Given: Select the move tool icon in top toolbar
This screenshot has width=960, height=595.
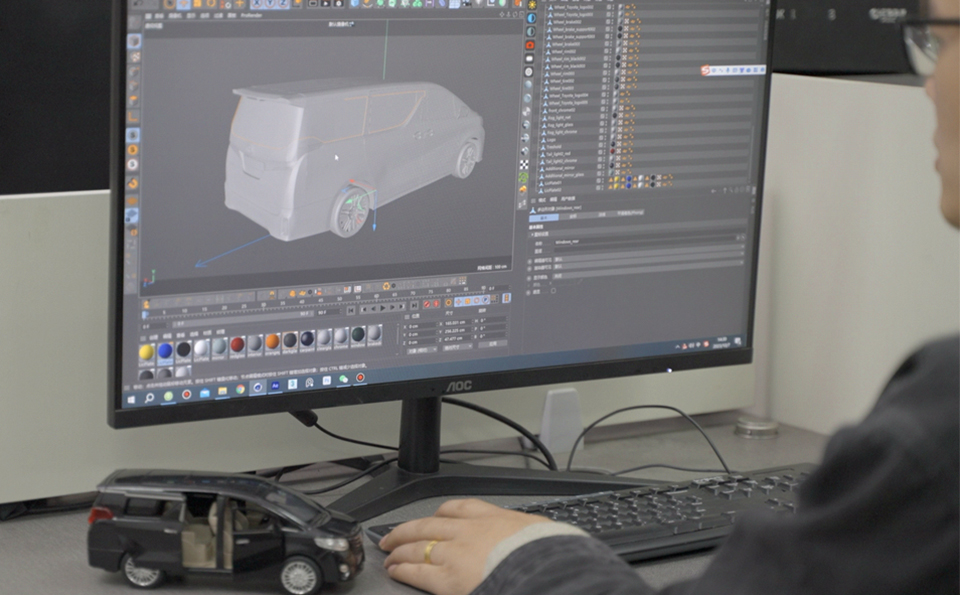Looking at the screenshot, I should click(184, 4).
